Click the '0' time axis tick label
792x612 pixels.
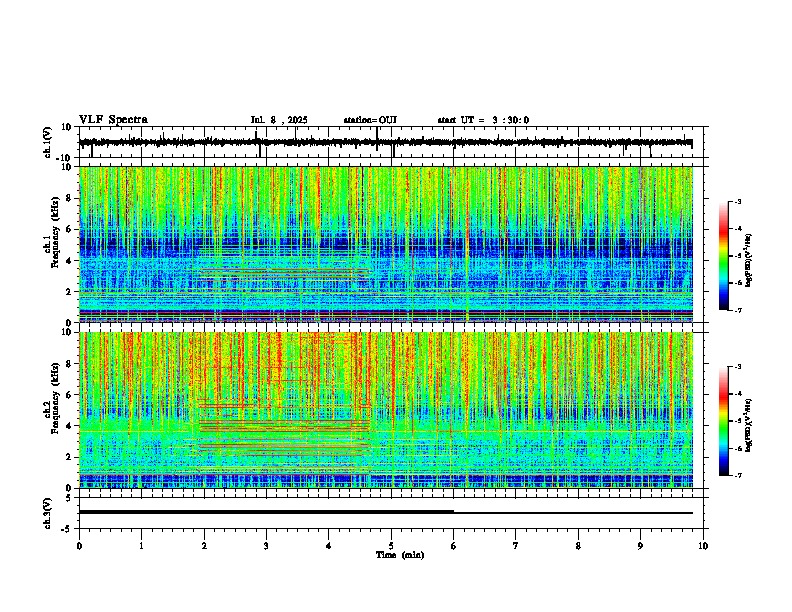[x=79, y=546]
